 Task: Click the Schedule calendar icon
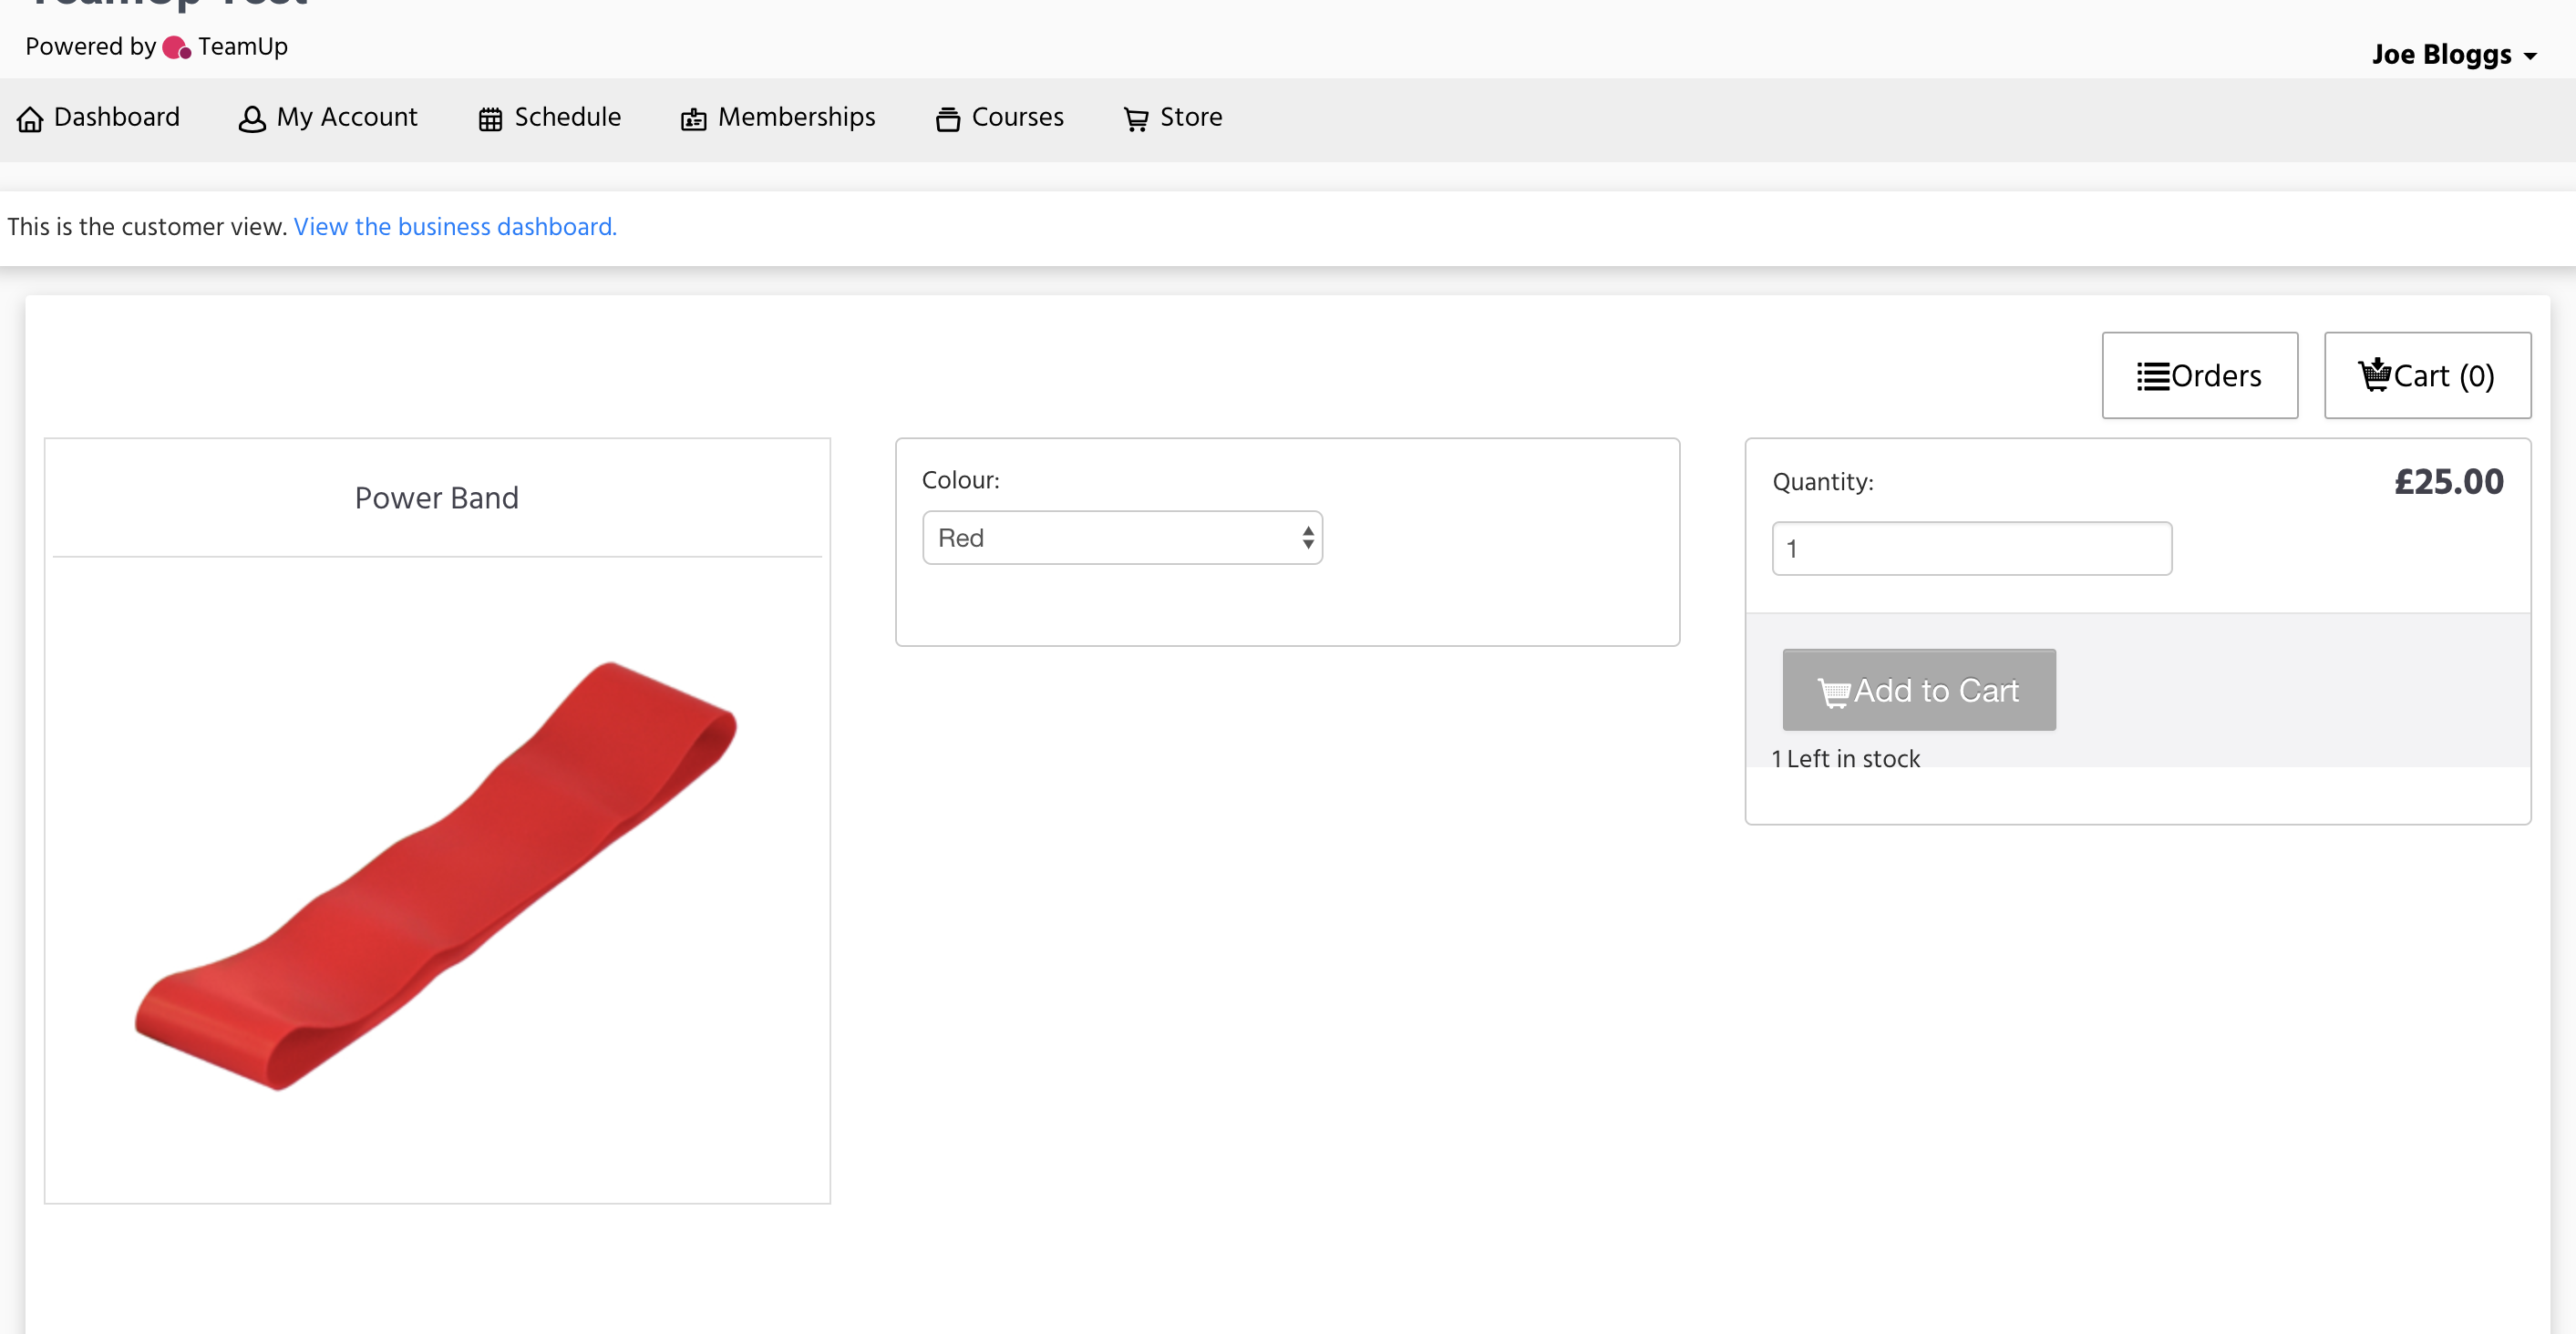[490, 119]
